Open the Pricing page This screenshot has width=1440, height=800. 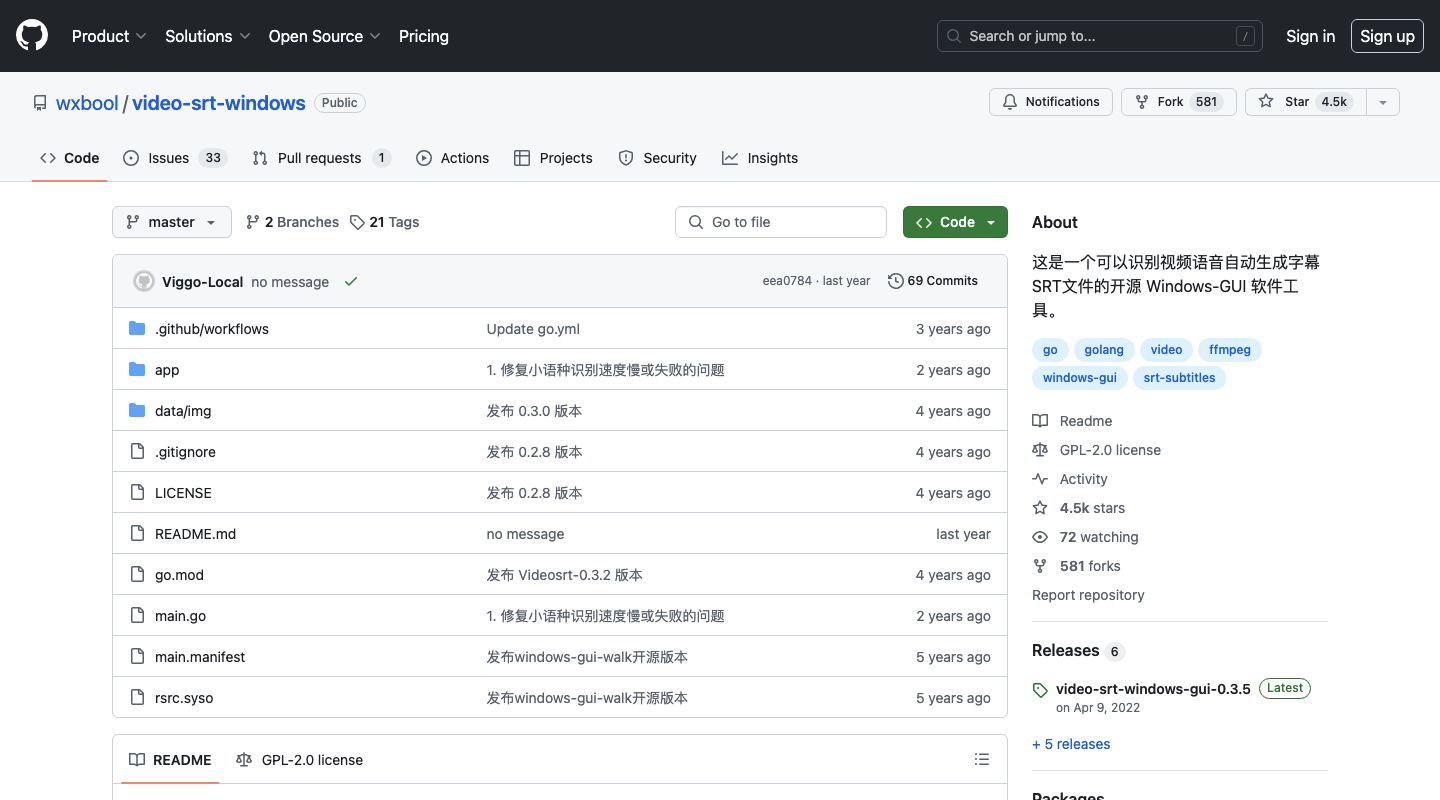click(424, 36)
